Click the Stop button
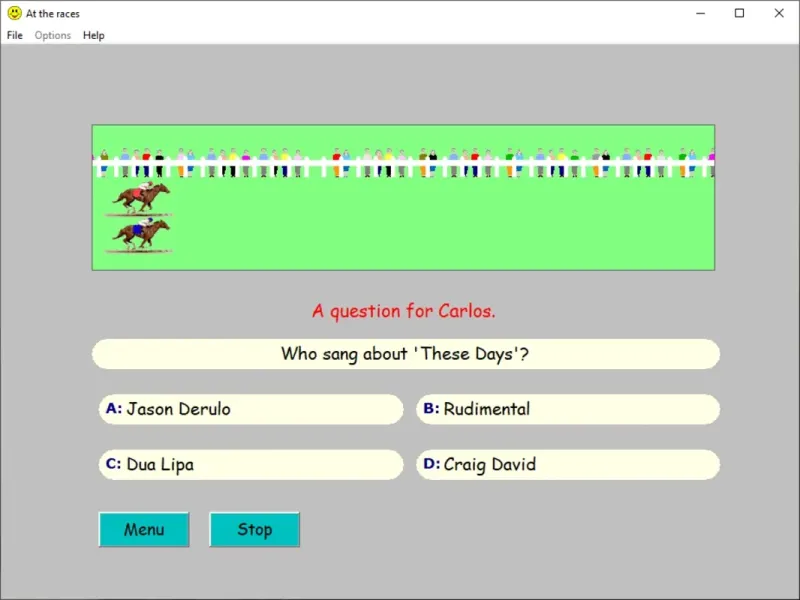 tap(255, 530)
